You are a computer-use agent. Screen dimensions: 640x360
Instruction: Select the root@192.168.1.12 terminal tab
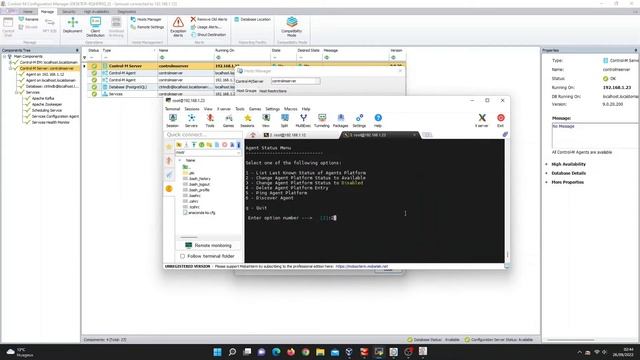288,135
